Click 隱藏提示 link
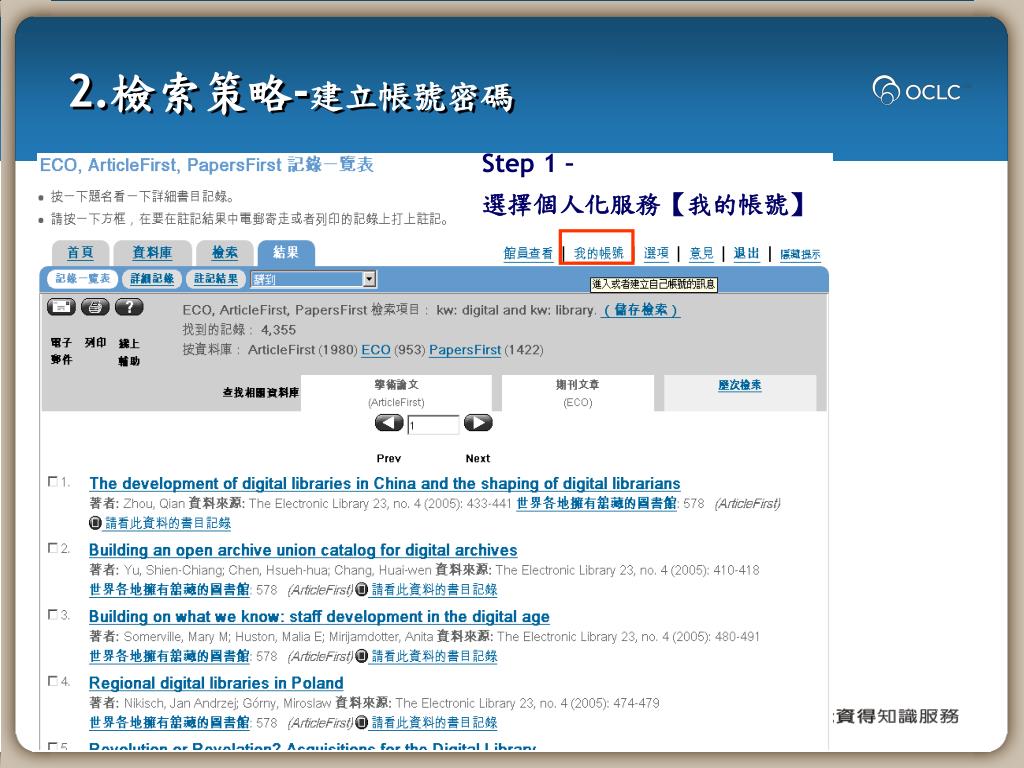This screenshot has height=768, width=1024. tap(800, 254)
